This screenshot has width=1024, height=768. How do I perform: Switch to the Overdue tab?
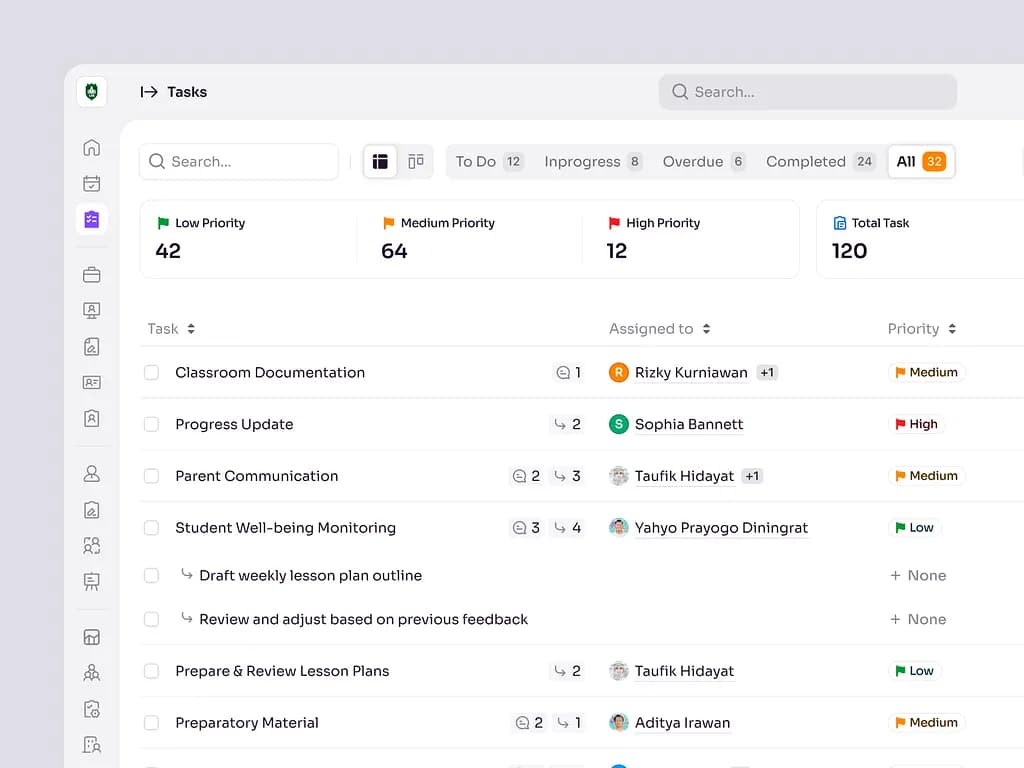pos(703,161)
